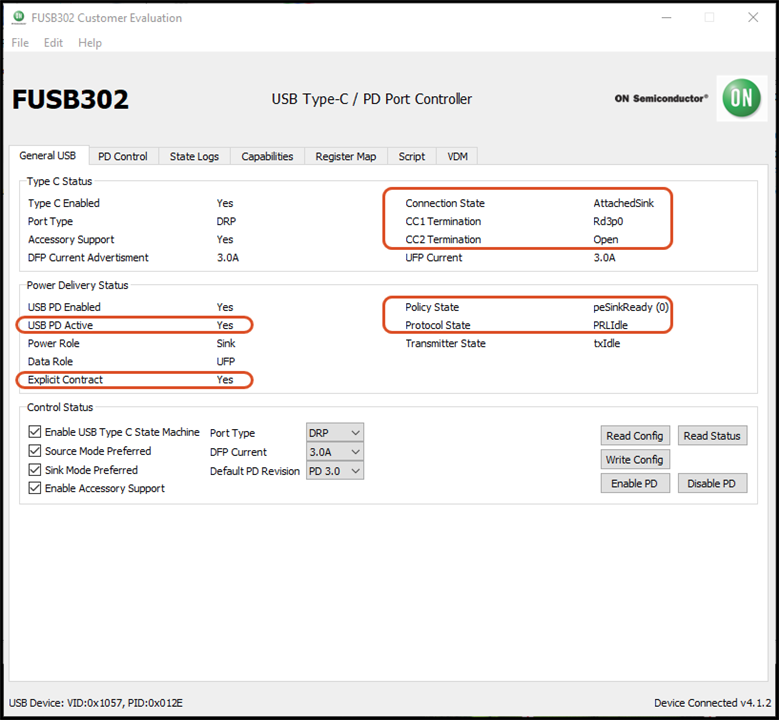Open the Capabilities tab
The width and height of the screenshot is (779, 720).
(267, 157)
